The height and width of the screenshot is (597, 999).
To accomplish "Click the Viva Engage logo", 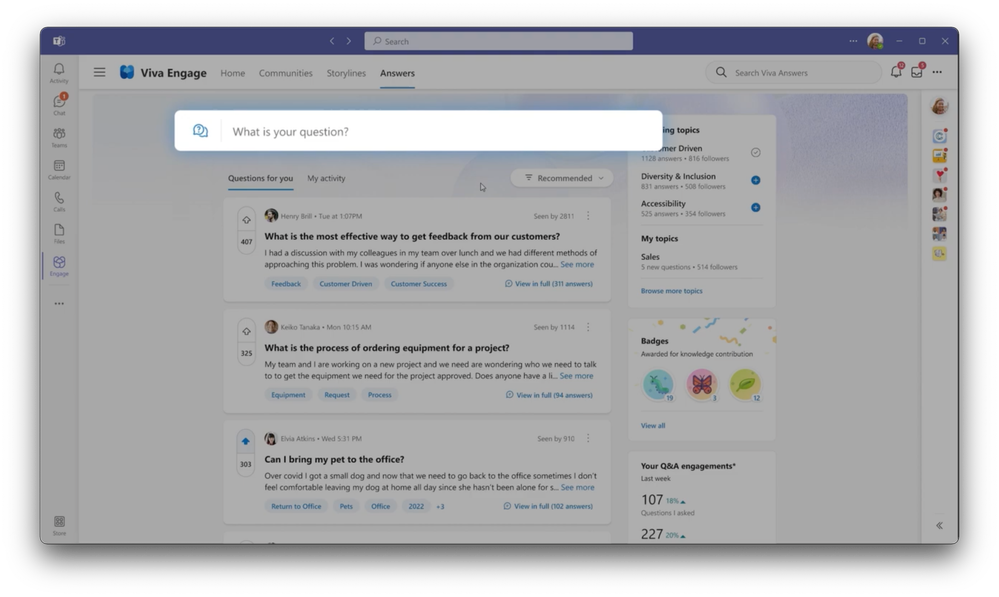I will tap(127, 73).
